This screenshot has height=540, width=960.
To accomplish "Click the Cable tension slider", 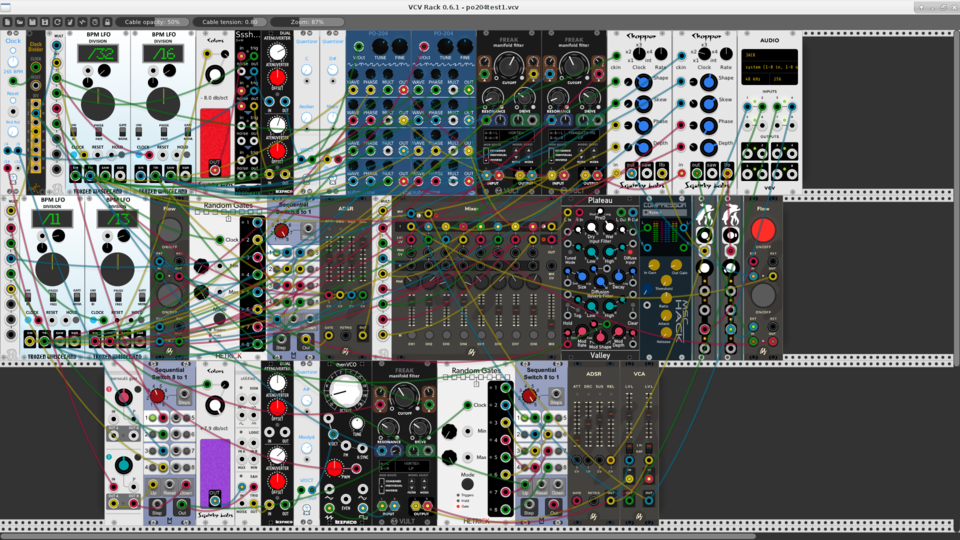I will coord(230,22).
